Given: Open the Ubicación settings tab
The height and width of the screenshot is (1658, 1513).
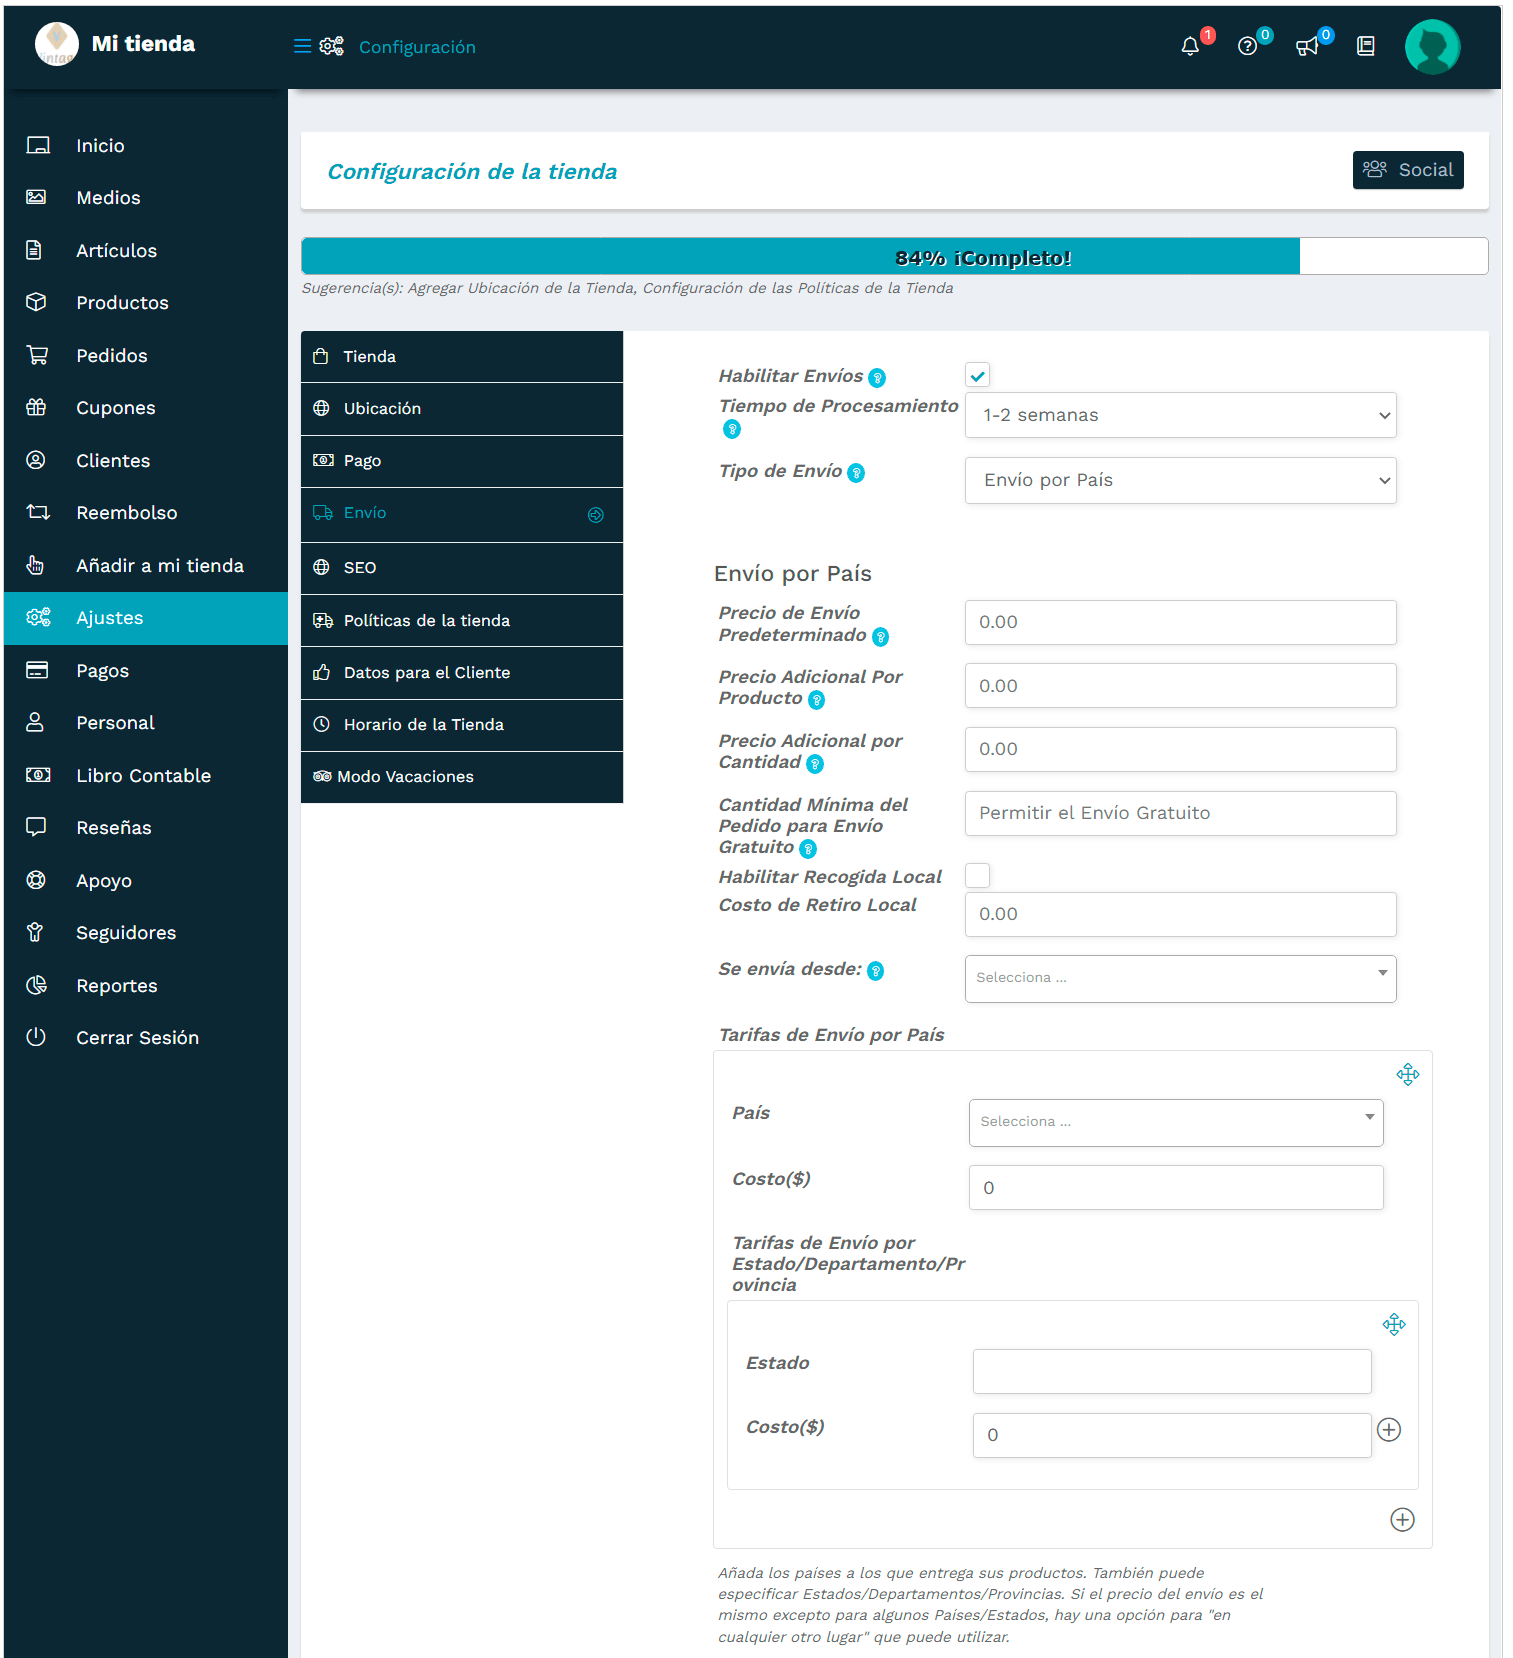Looking at the screenshot, I should coord(462,408).
